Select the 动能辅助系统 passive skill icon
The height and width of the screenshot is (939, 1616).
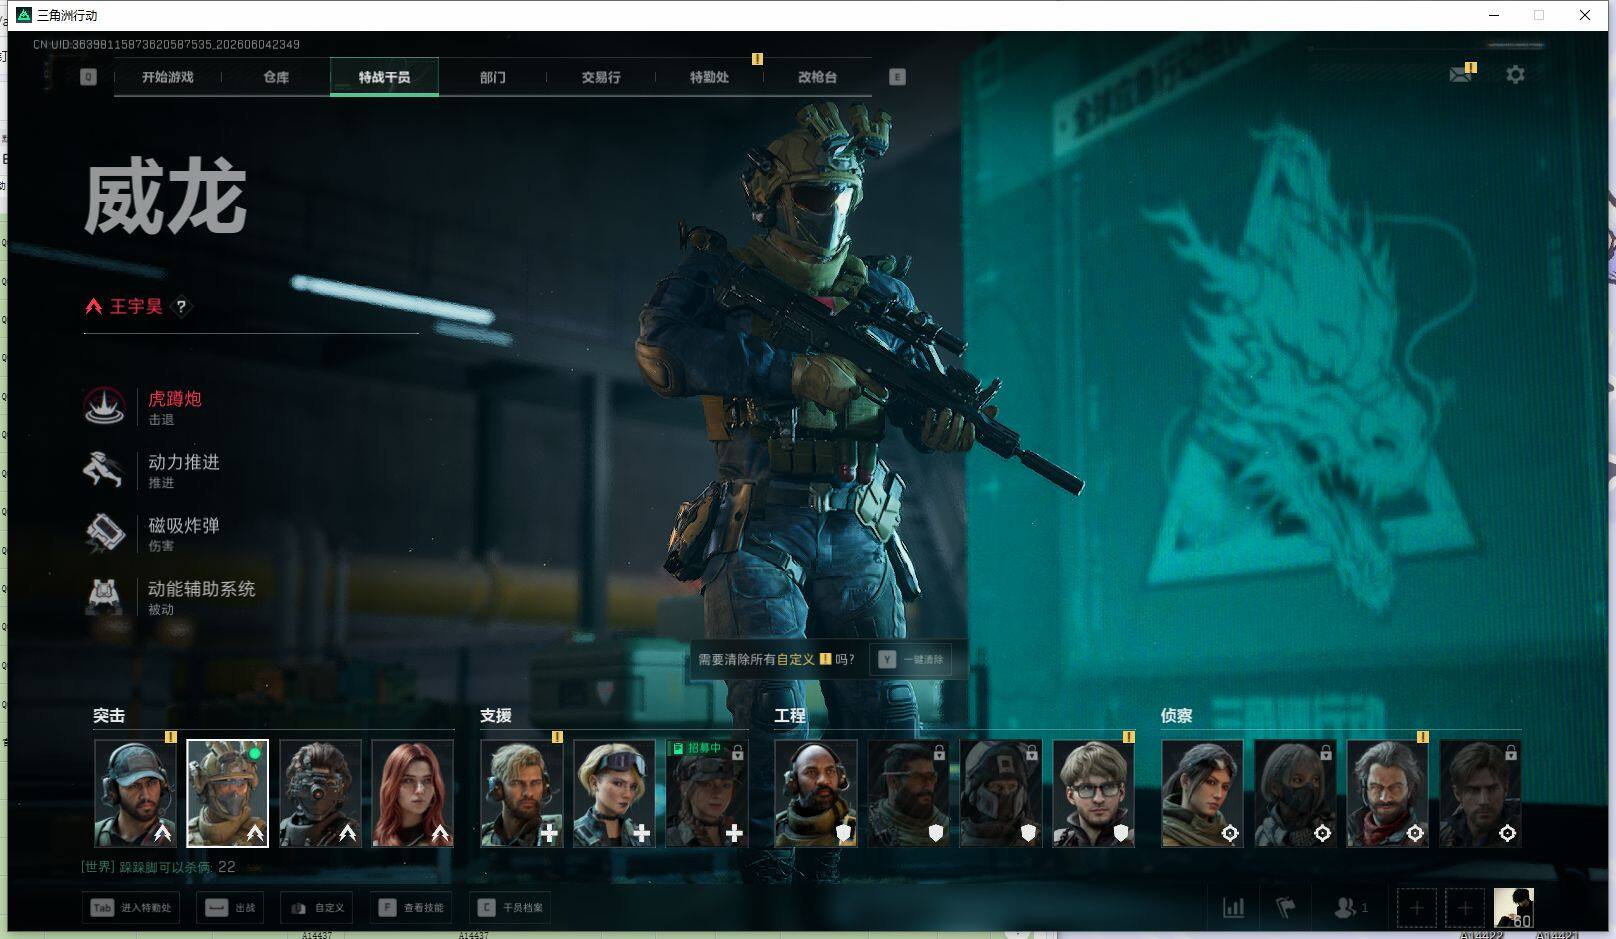[x=104, y=596]
